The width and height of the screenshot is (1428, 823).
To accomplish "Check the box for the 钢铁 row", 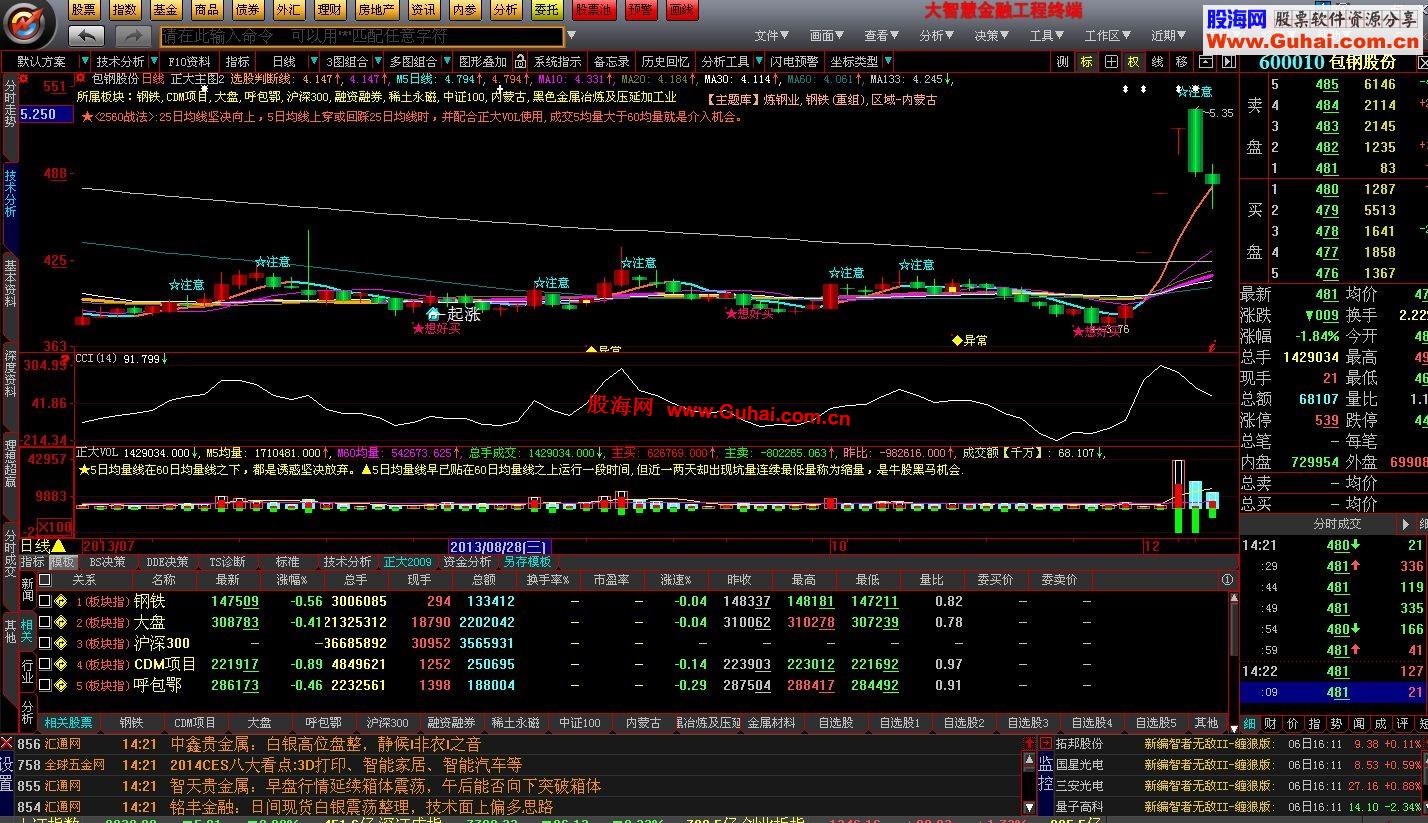I will point(44,601).
